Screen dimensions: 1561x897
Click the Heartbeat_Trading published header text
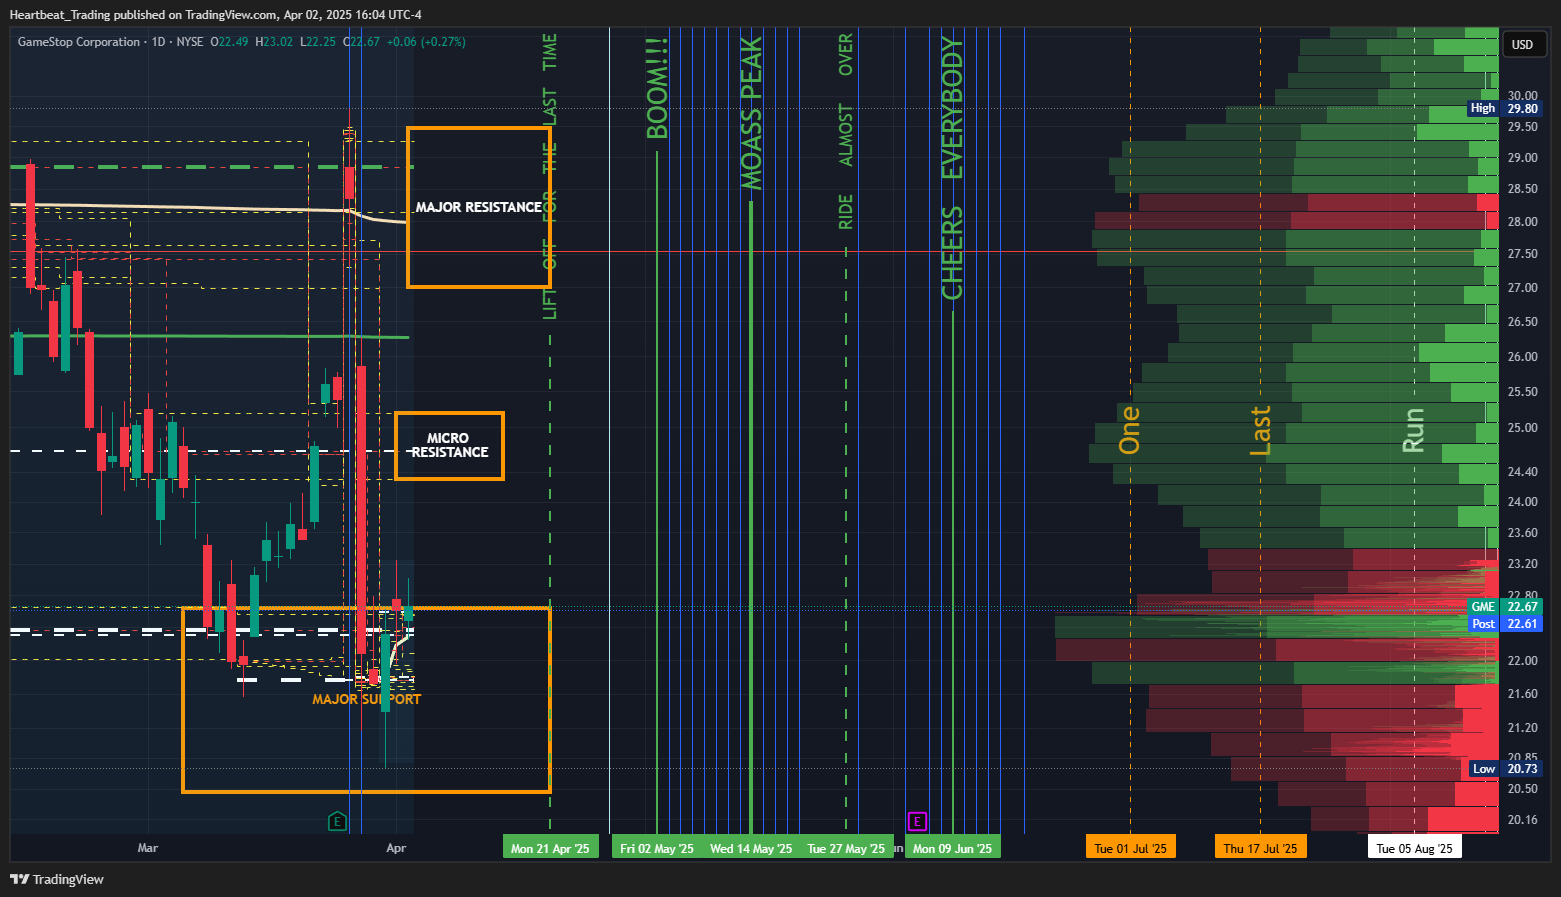tap(215, 15)
